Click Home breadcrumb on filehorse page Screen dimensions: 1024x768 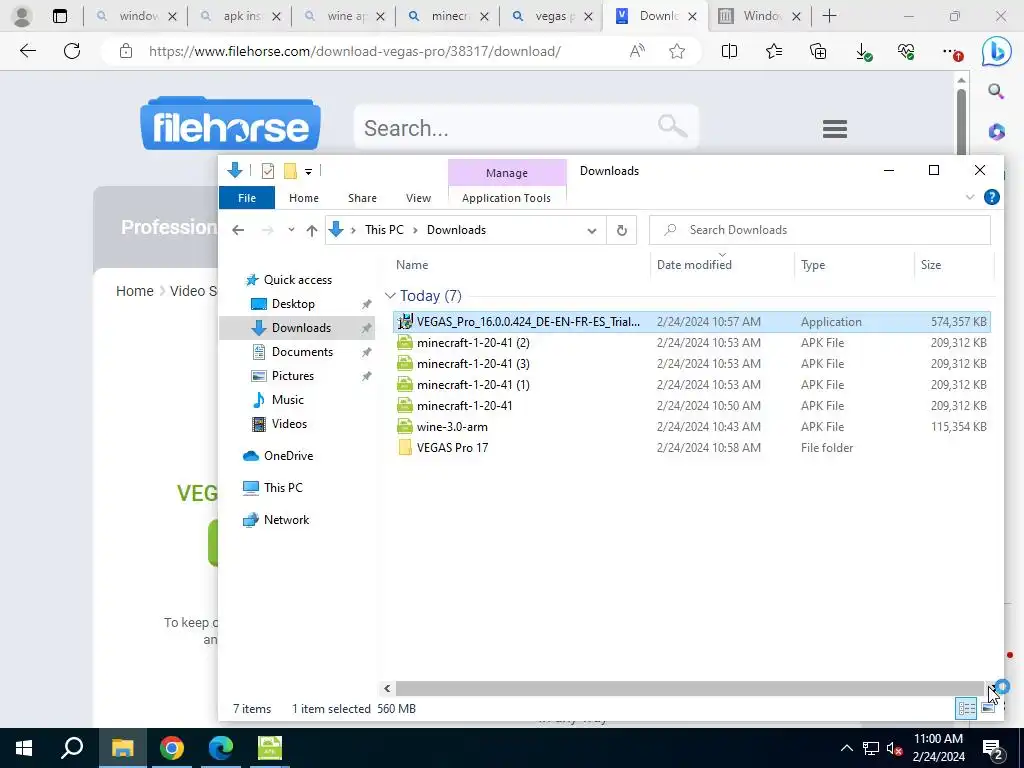[x=135, y=291]
